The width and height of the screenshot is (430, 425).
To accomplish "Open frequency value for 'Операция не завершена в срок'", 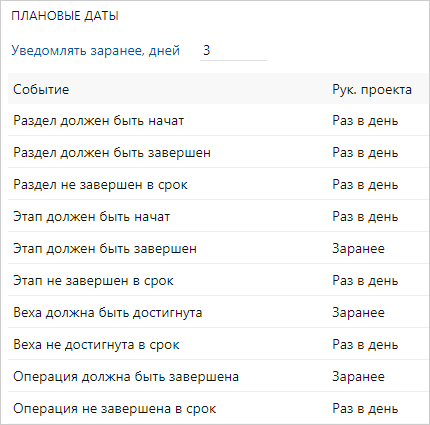I will point(365,408).
